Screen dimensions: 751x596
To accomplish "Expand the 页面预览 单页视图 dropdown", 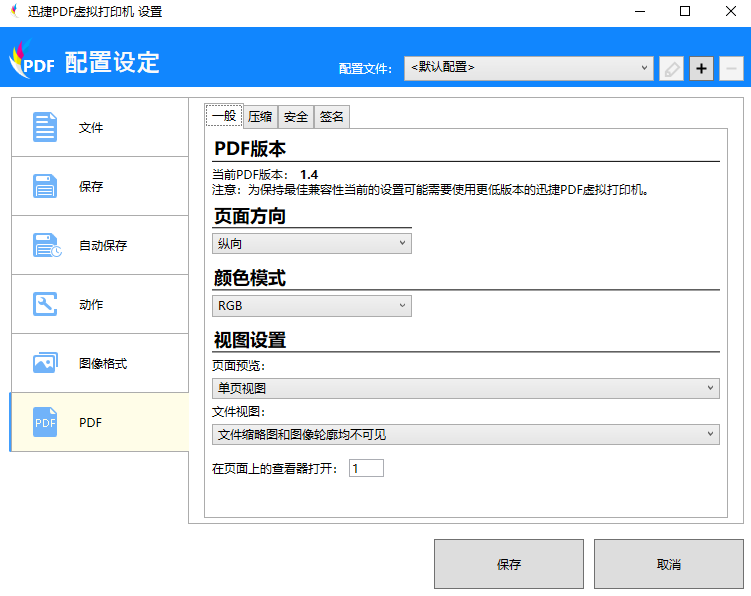I will 466,388.
